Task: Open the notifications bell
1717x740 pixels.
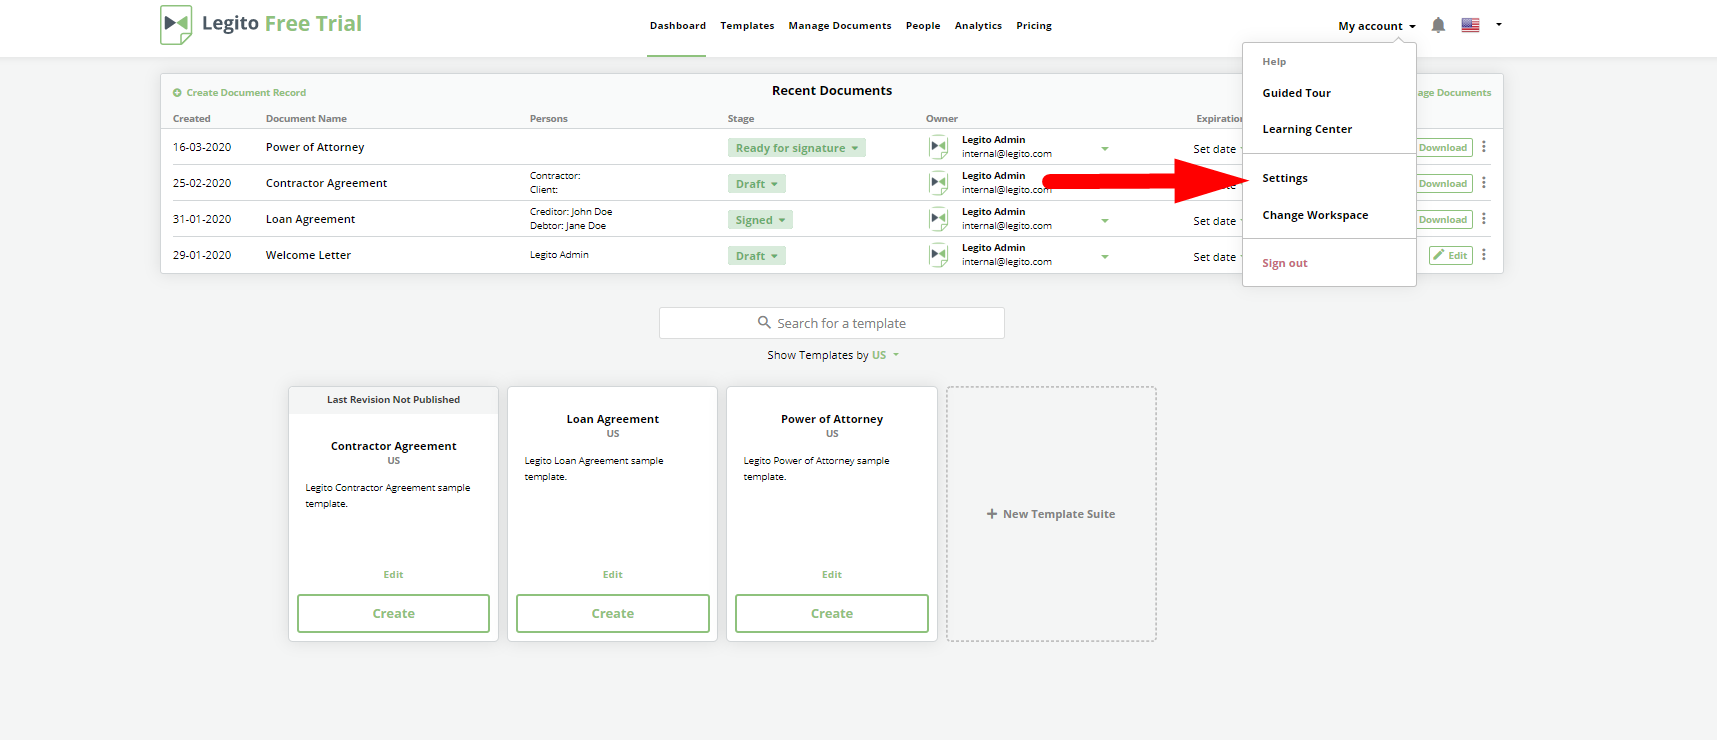Action: tap(1438, 25)
